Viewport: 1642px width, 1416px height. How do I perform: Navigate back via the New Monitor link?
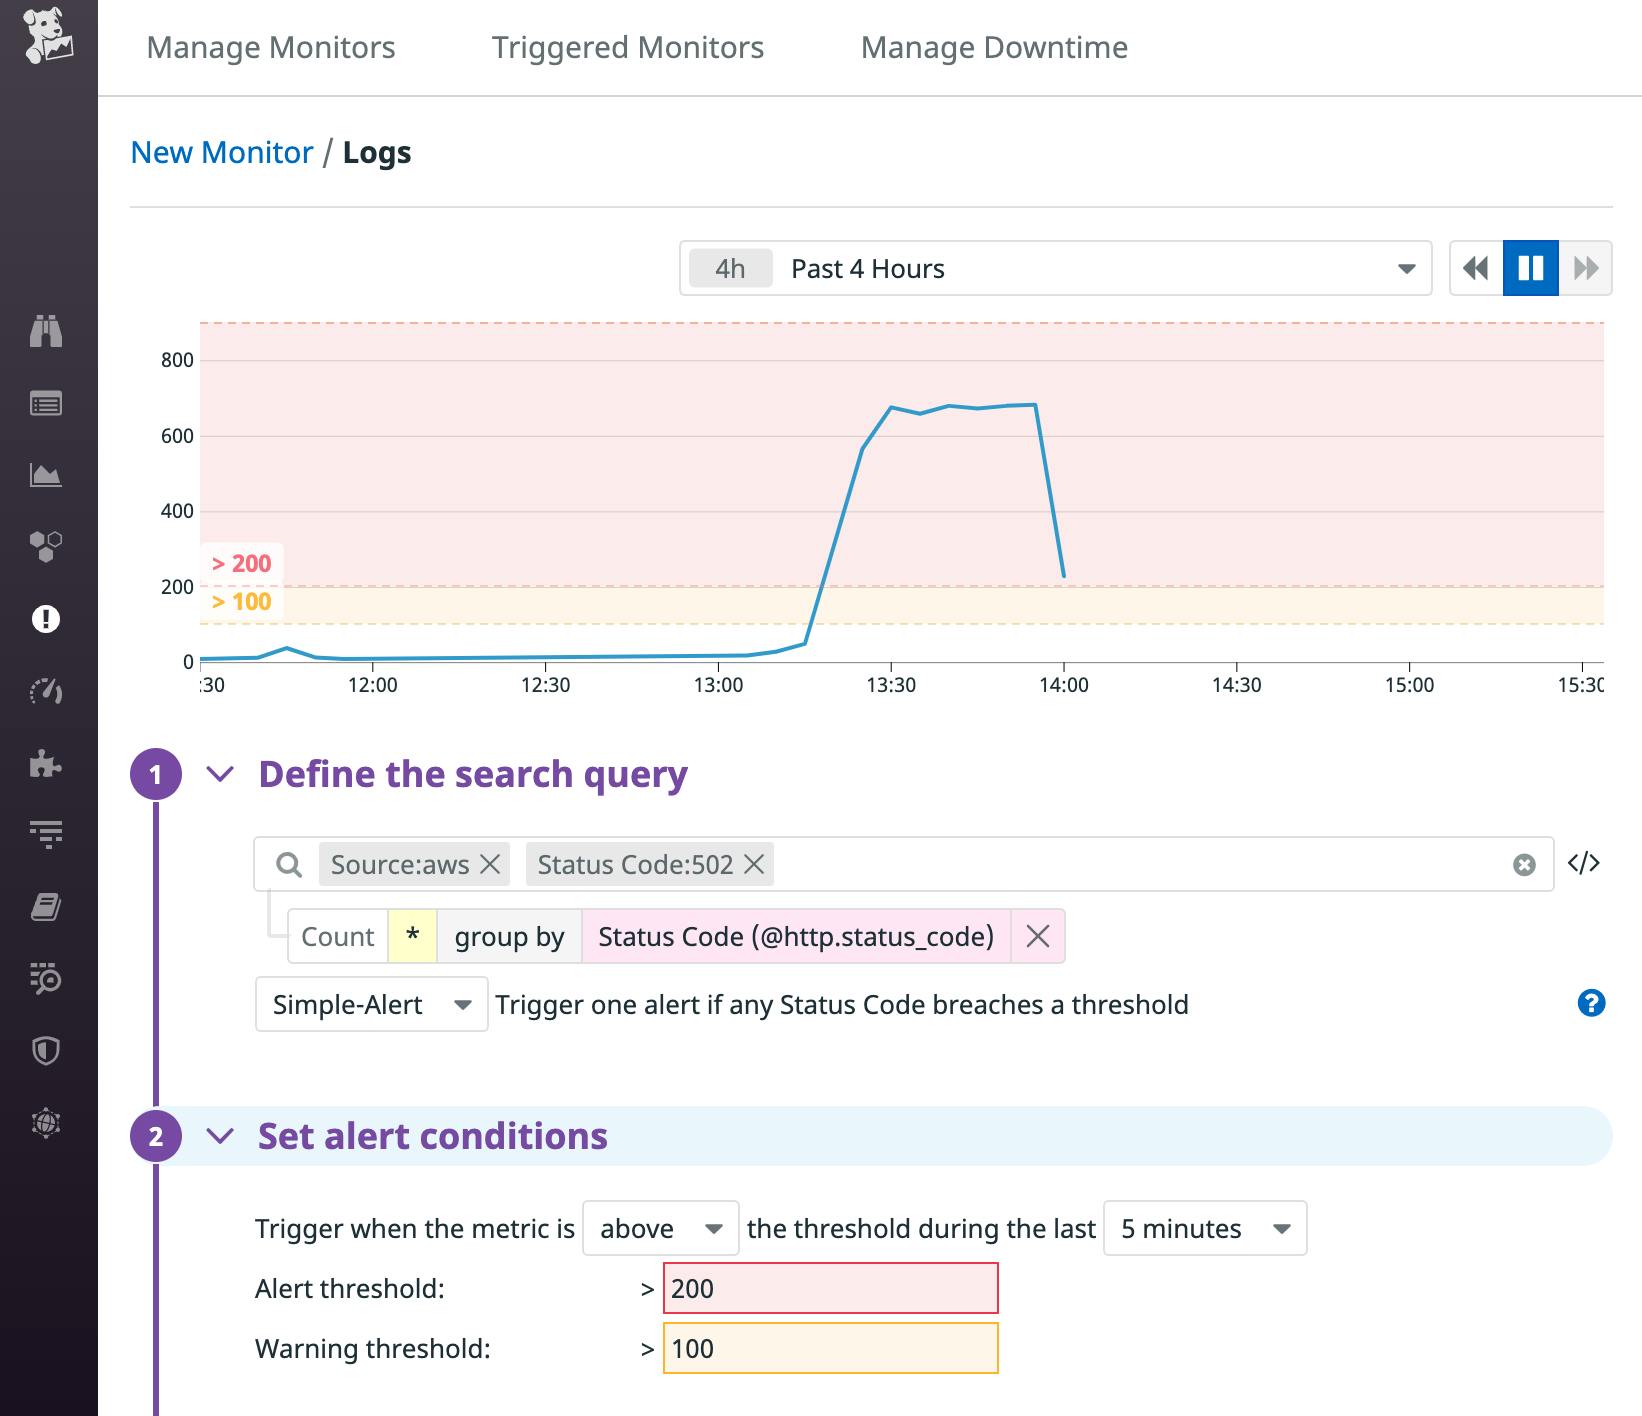pyautogui.click(x=222, y=152)
